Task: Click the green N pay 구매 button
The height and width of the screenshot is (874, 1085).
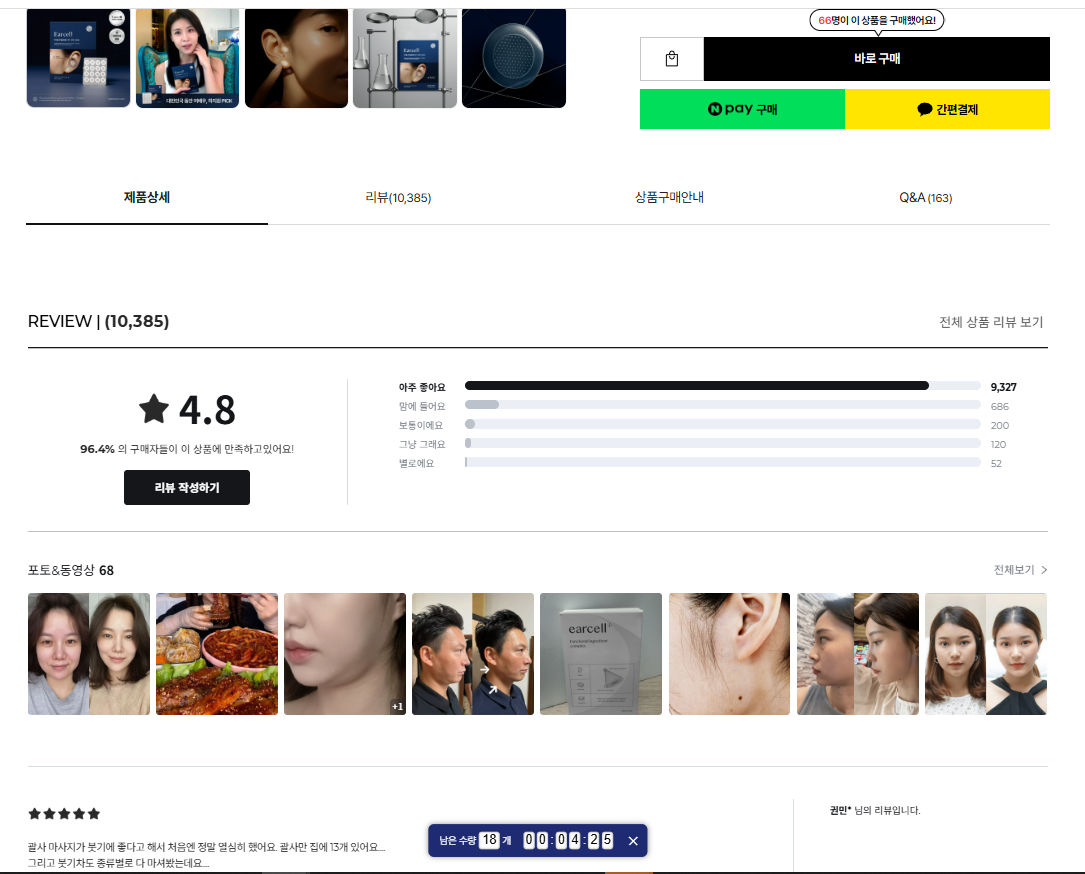Action: point(742,109)
